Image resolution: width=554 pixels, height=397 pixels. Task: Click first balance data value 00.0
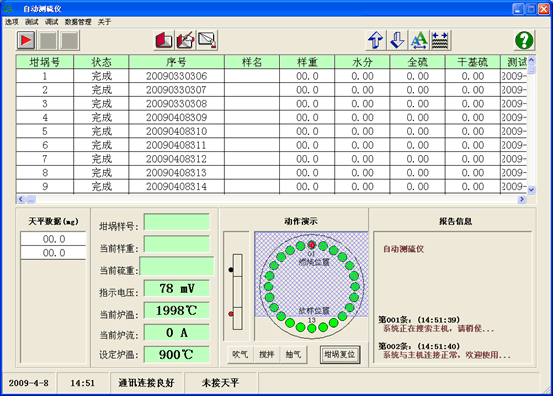coord(54,239)
